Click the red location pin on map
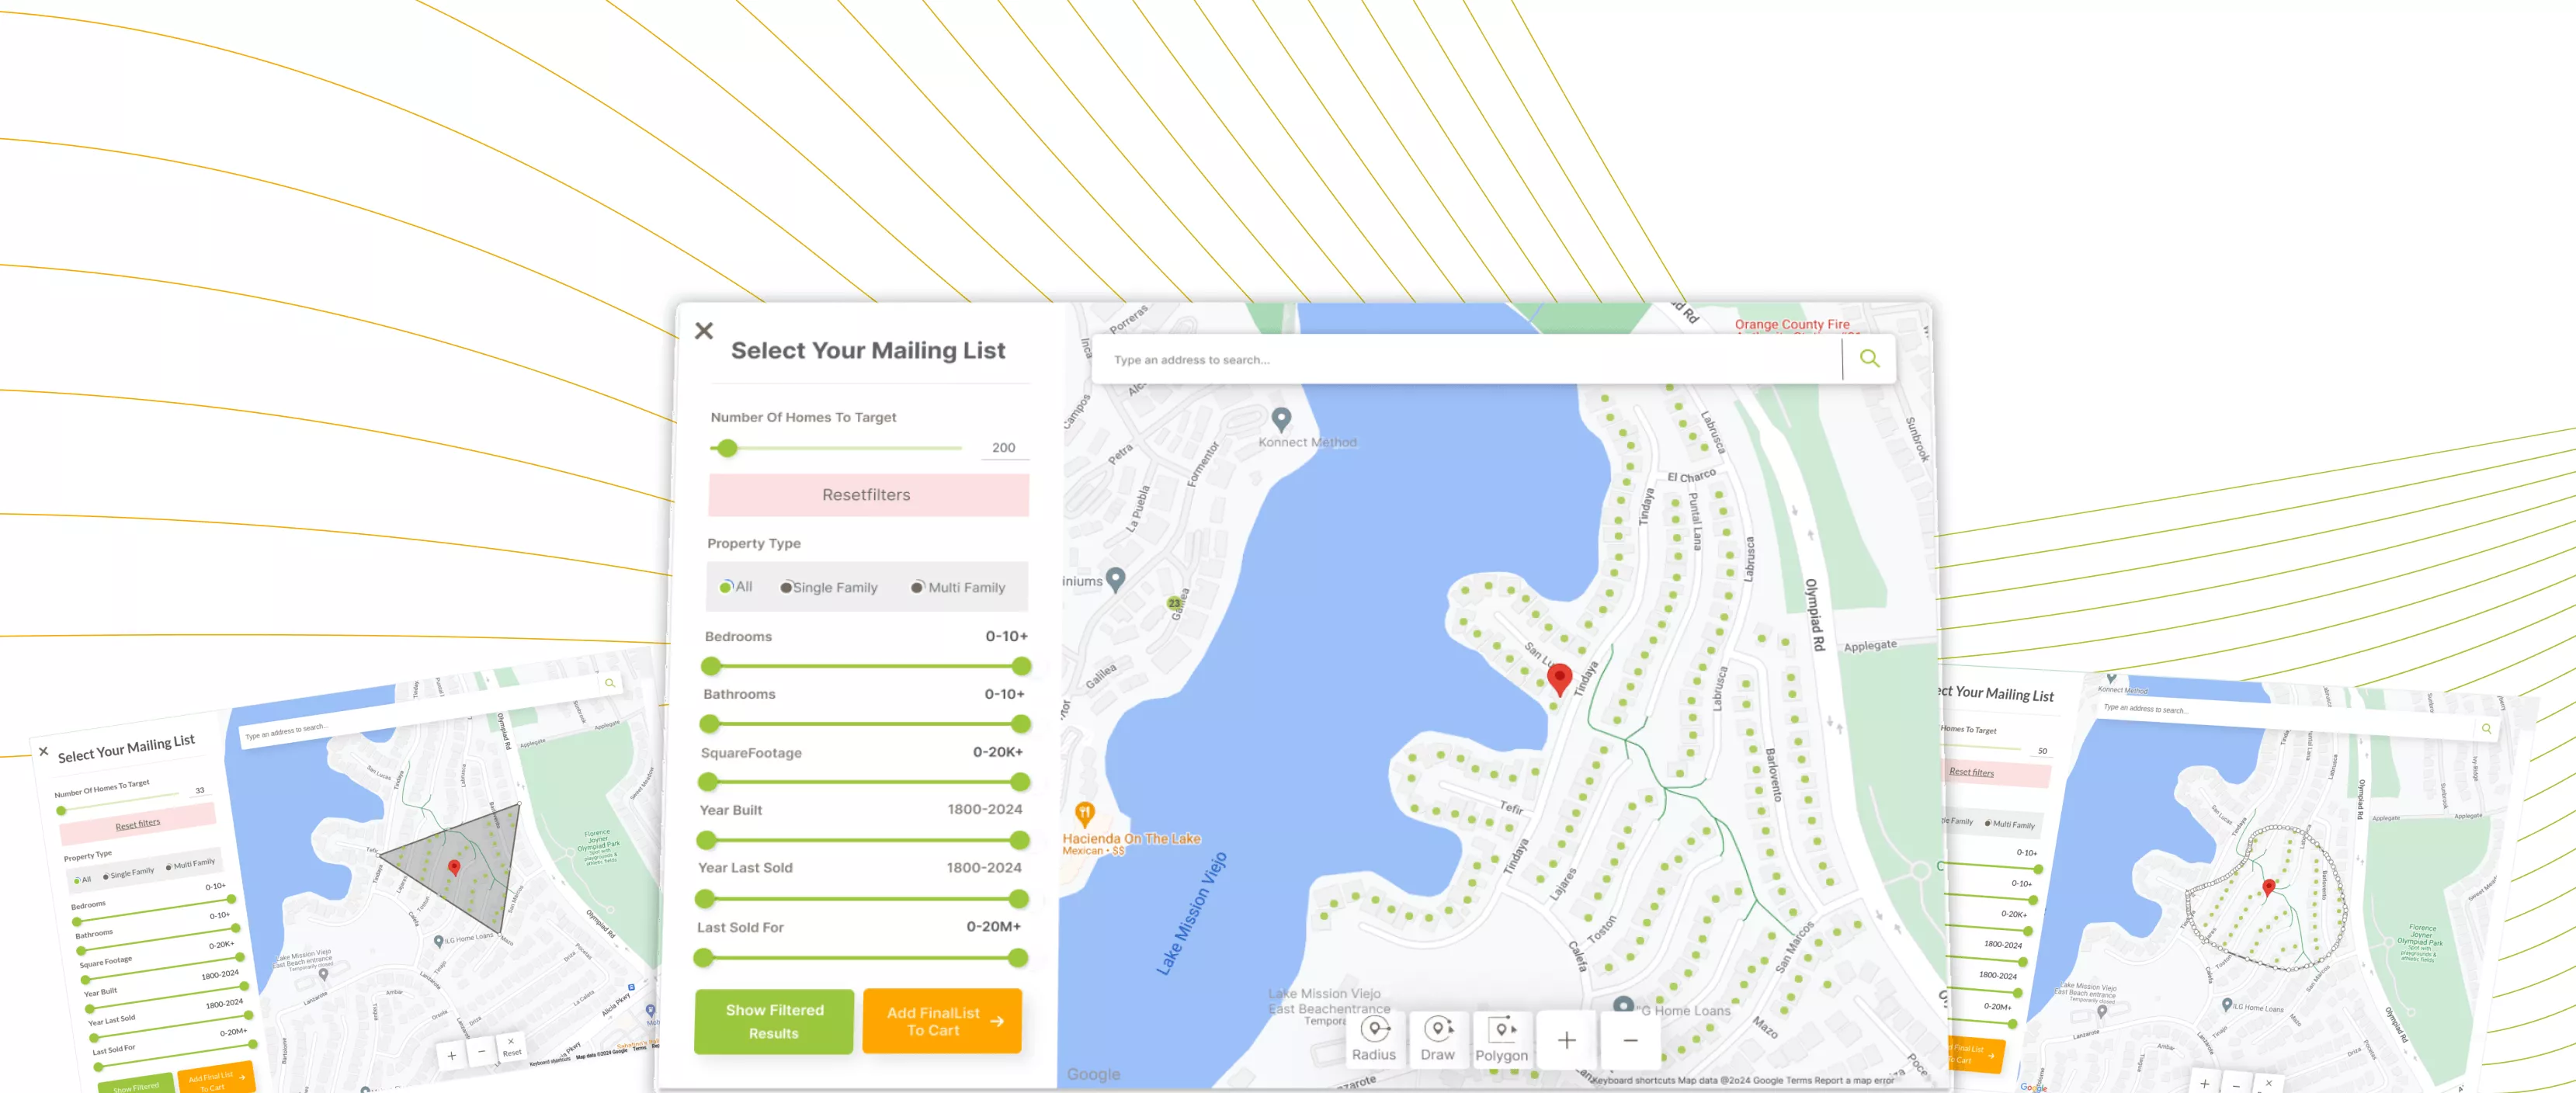The image size is (2576, 1093). 1559,677
